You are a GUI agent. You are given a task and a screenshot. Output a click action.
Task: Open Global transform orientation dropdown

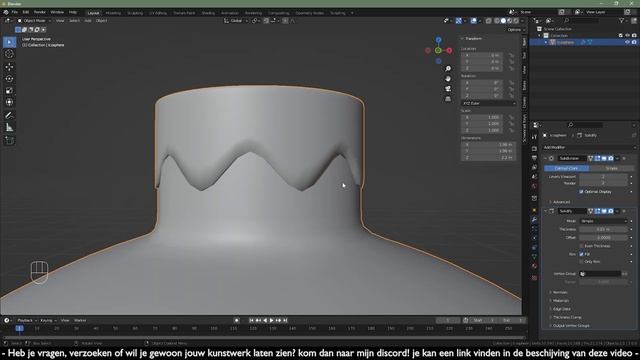[x=236, y=21]
